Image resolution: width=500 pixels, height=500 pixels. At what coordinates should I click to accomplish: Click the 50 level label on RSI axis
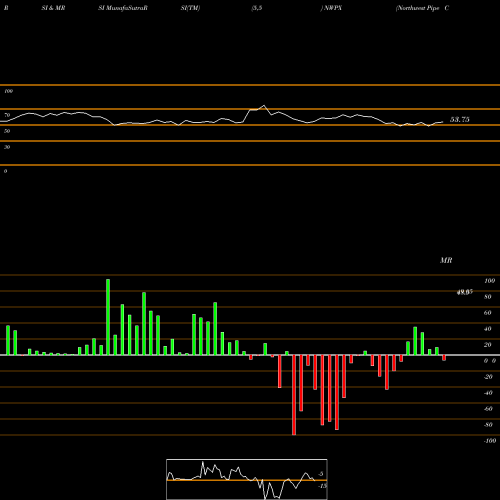pyautogui.click(x=7, y=131)
